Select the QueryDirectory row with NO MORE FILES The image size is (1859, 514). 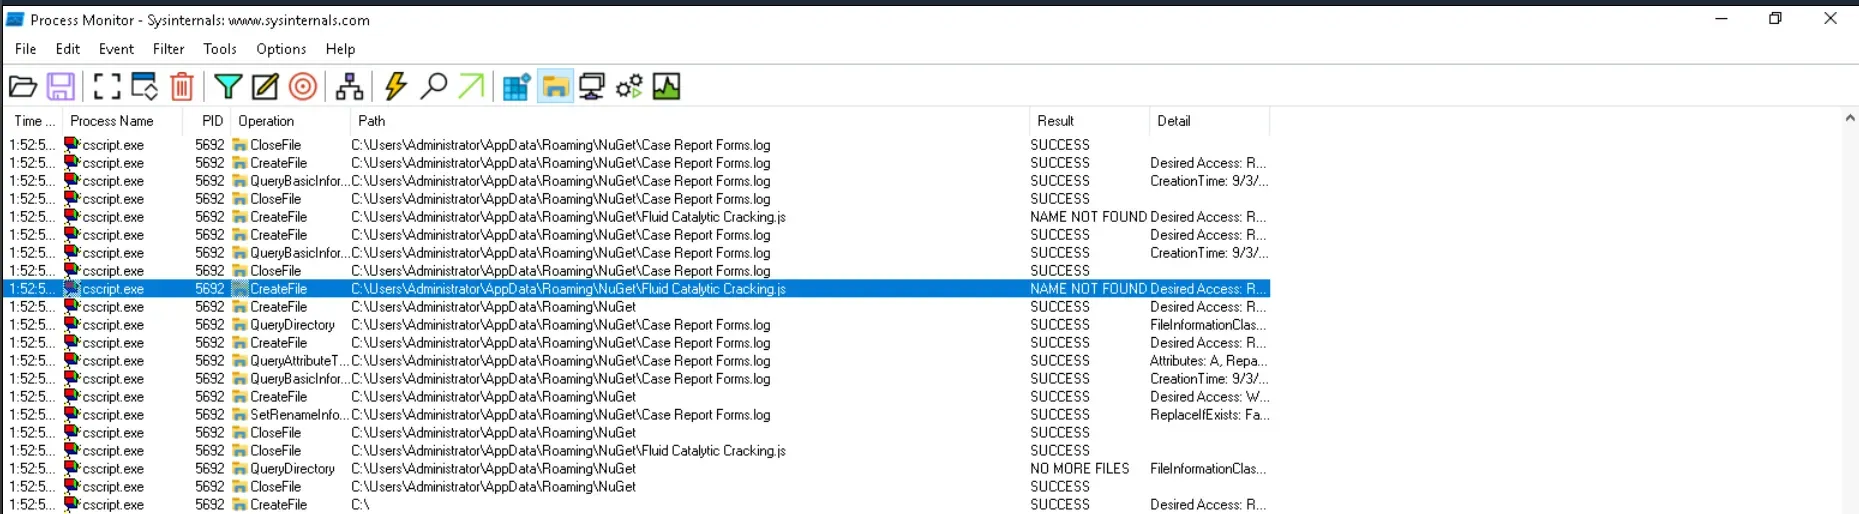(638, 469)
